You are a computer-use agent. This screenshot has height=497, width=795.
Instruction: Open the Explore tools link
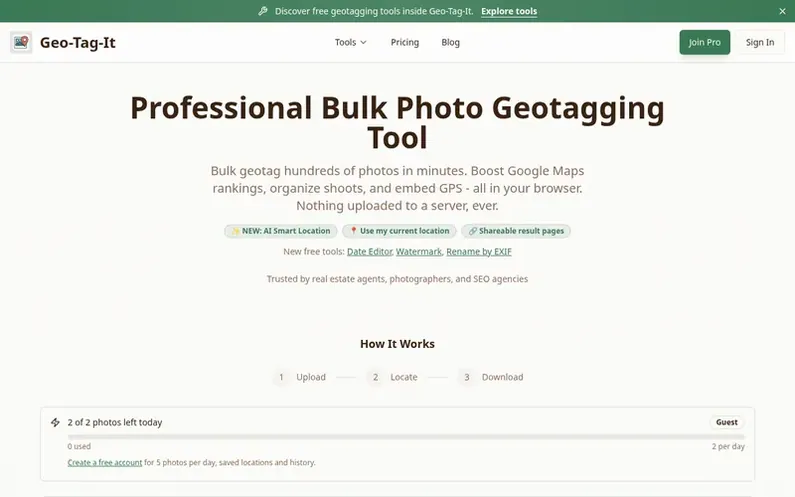pyautogui.click(x=509, y=11)
